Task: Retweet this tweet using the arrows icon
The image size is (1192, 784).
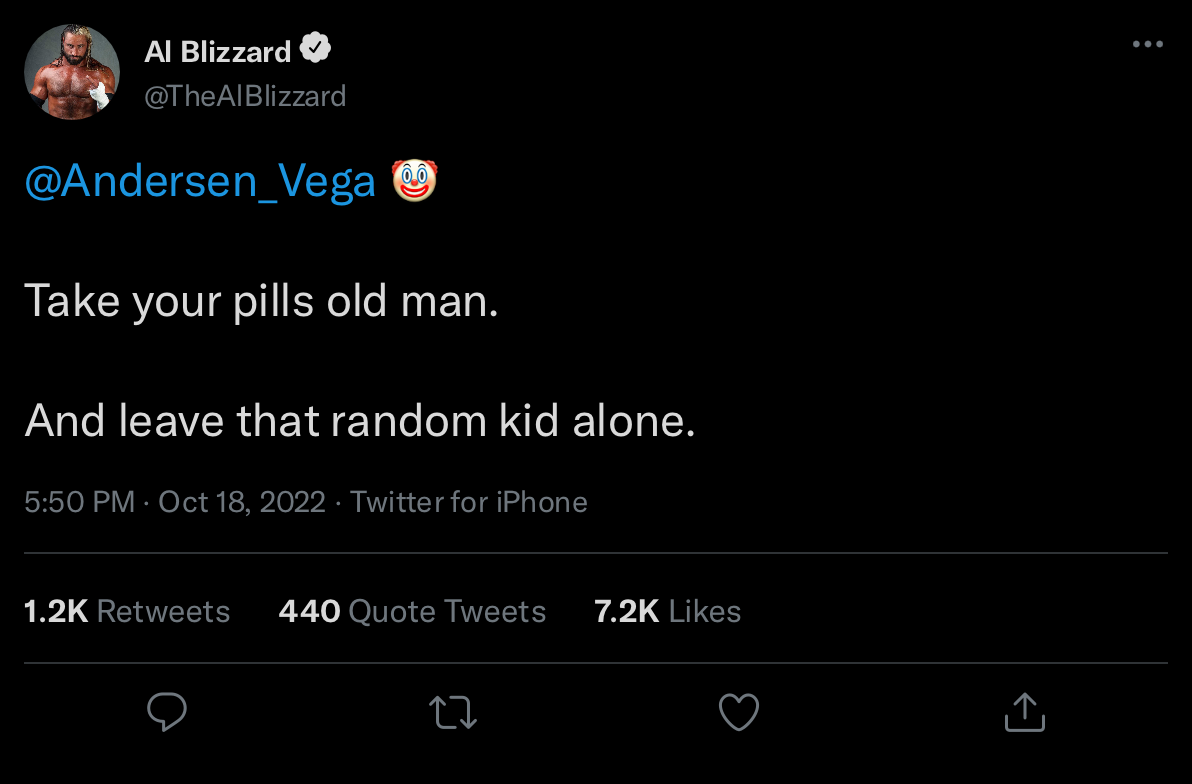Action: pyautogui.click(x=453, y=712)
